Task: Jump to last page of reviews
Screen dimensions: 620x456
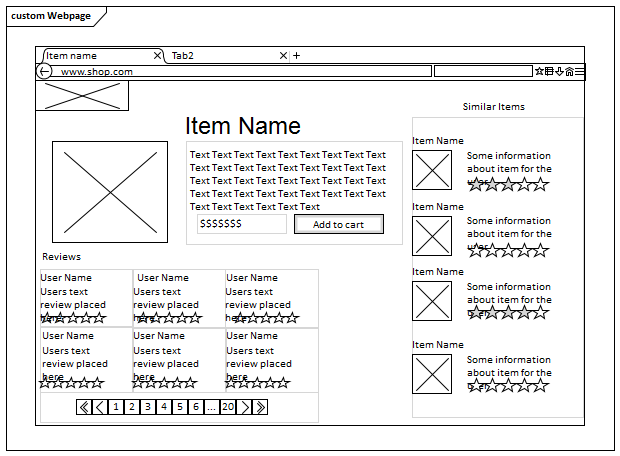Action: (260, 407)
